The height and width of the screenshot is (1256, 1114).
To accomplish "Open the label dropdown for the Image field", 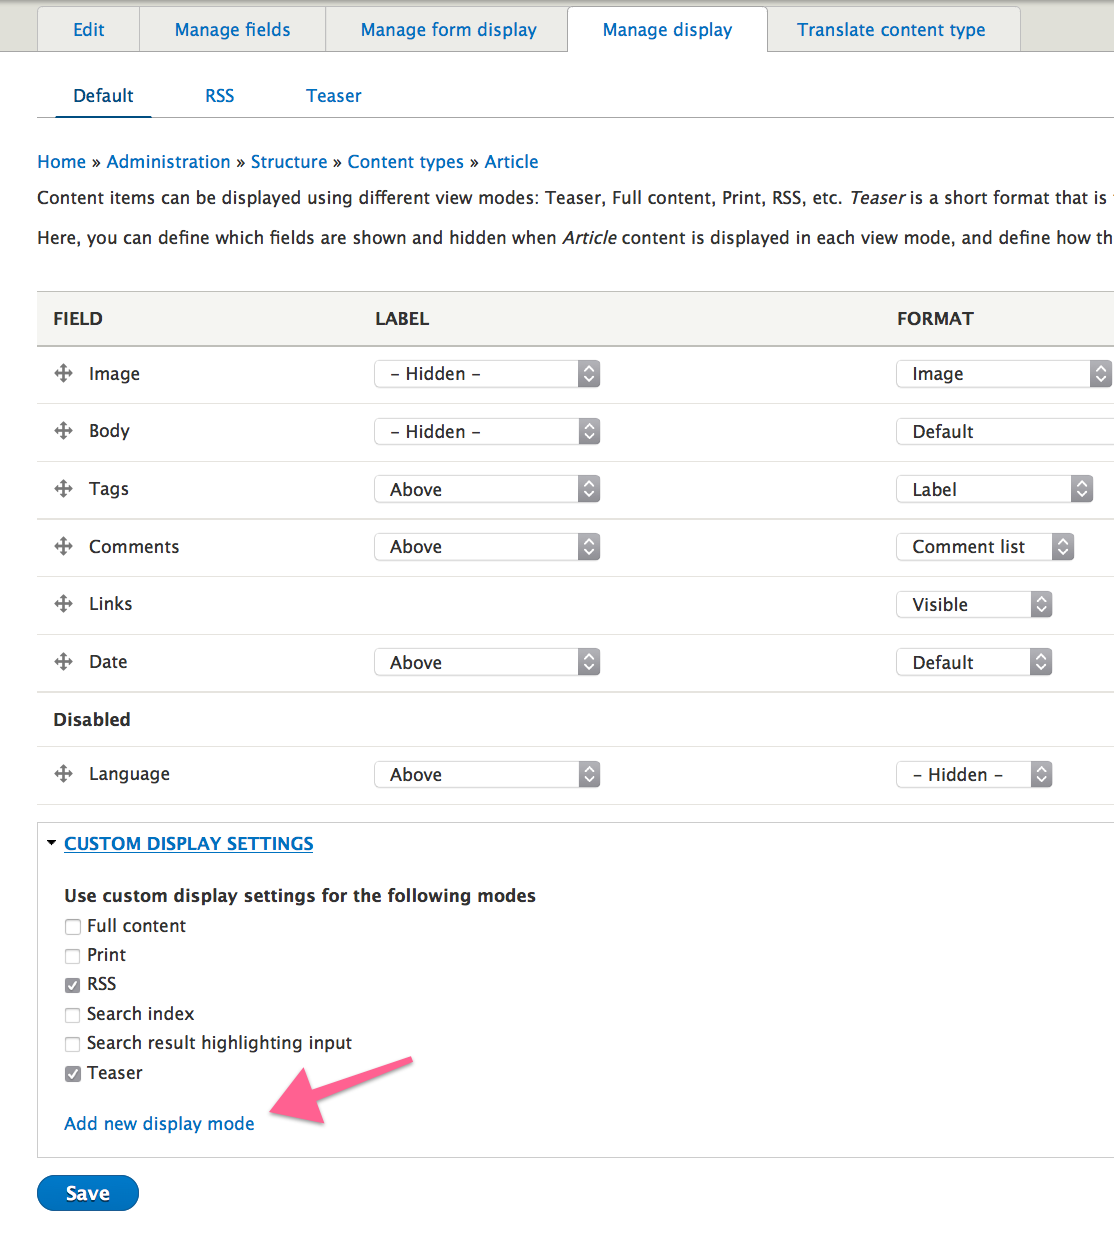I will coord(487,373).
